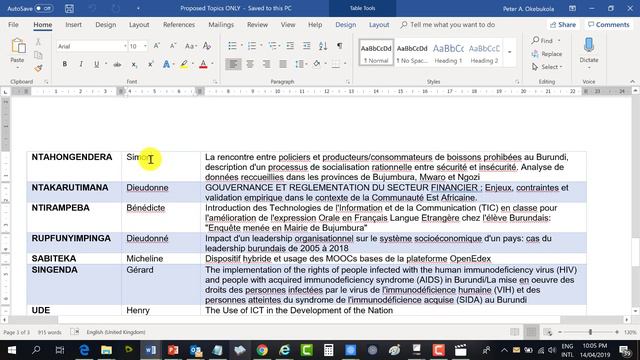The width and height of the screenshot is (640, 360).
Task: Align text to the left
Action: pyautogui.click(x=233, y=64)
